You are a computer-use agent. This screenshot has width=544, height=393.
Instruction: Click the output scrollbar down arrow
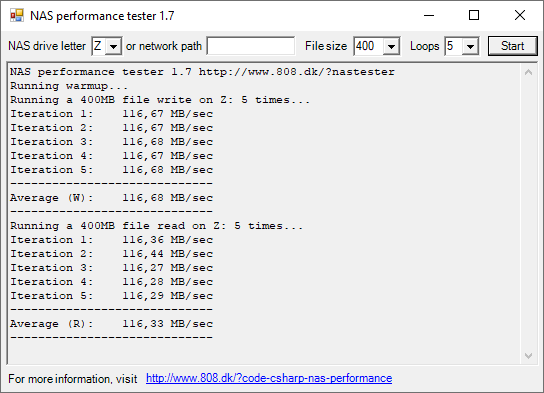pos(528,356)
